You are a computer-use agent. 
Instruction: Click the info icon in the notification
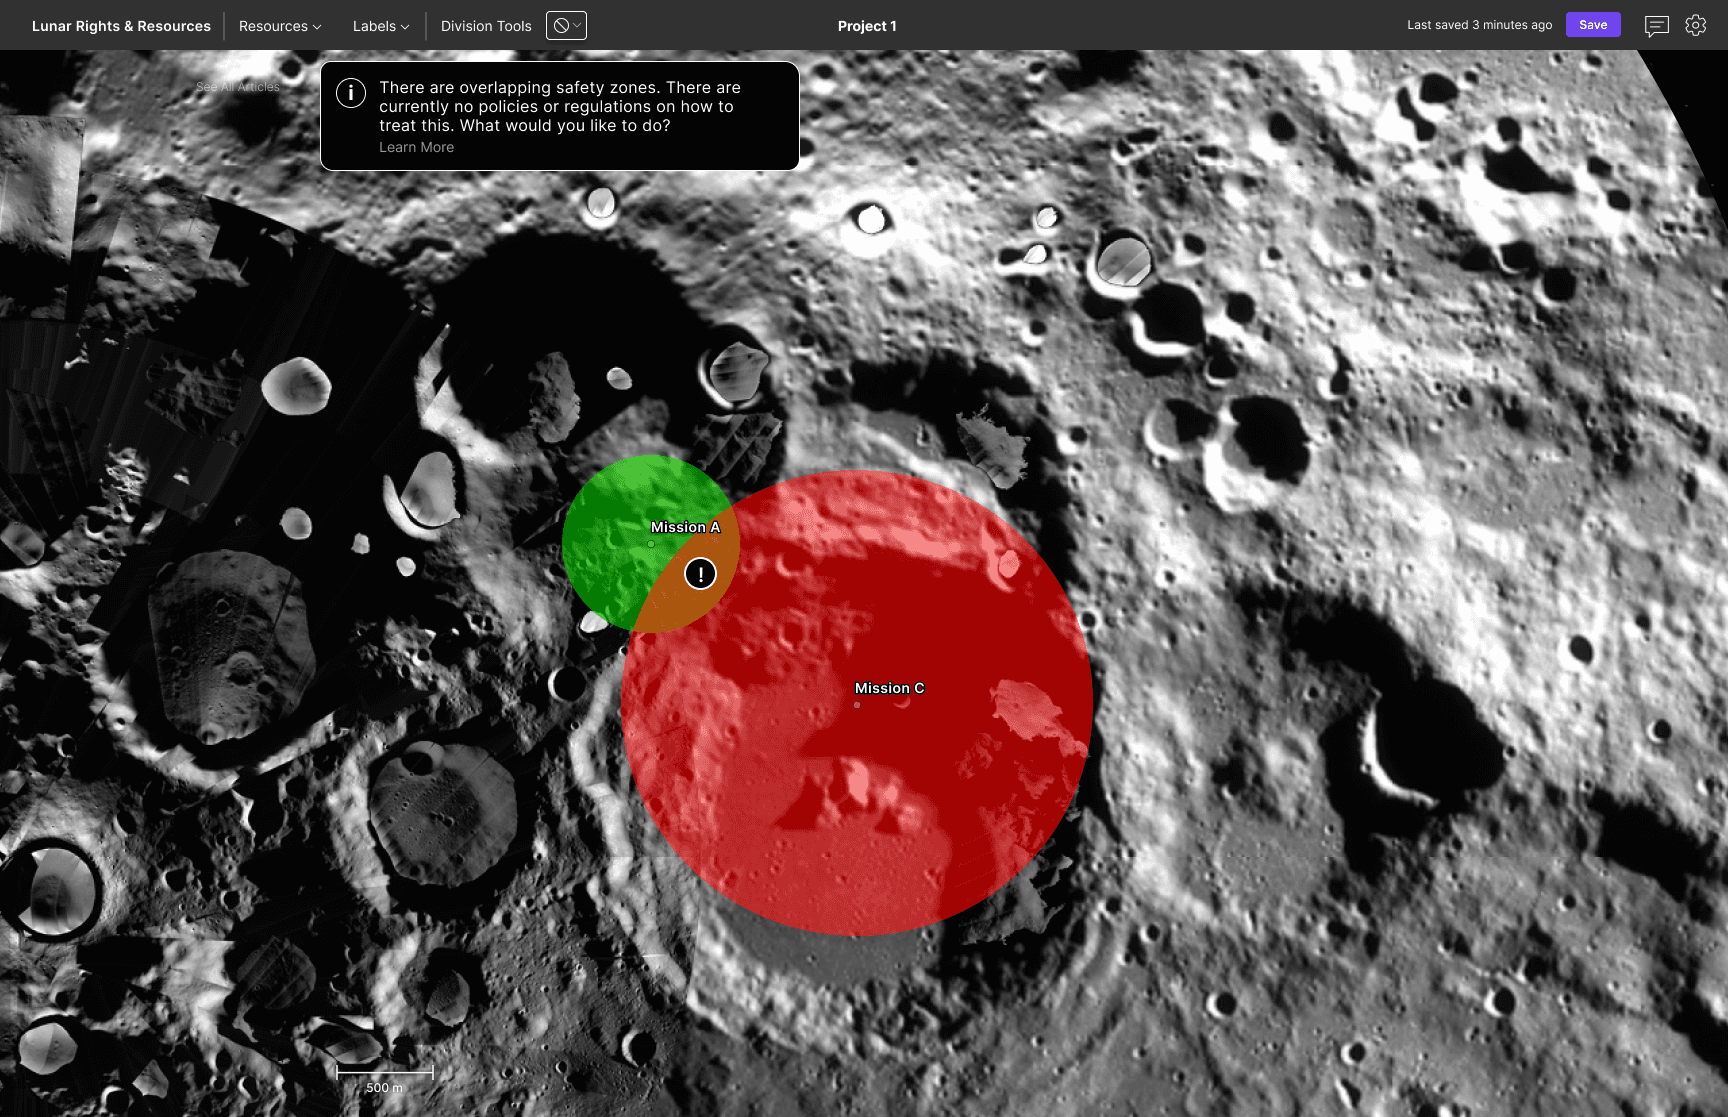click(350, 93)
